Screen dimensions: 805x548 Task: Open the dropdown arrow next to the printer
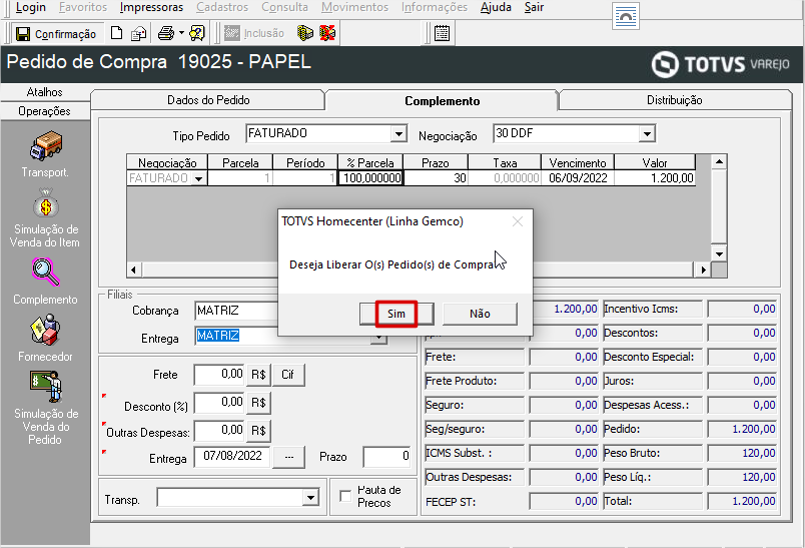[x=181, y=34]
